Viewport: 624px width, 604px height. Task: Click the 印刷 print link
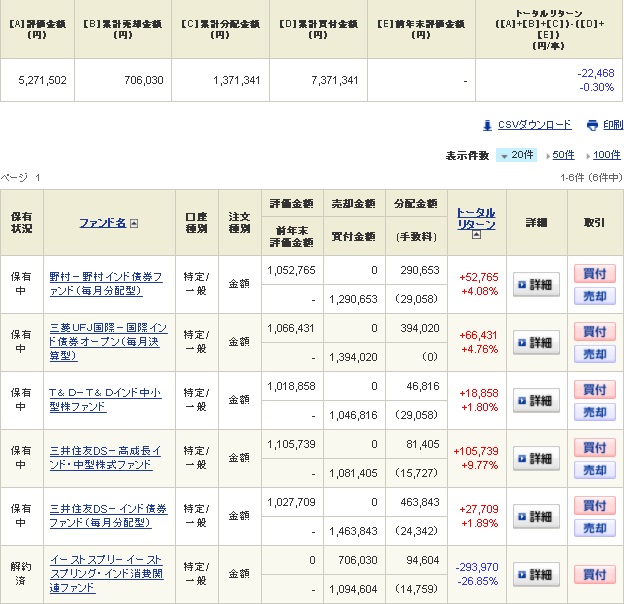[612, 125]
